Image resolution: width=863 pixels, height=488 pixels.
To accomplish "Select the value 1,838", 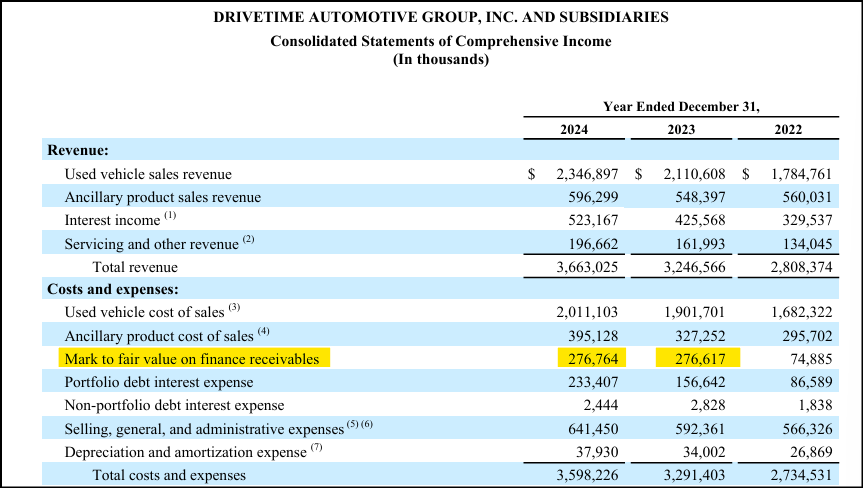I will pyautogui.click(x=815, y=405).
